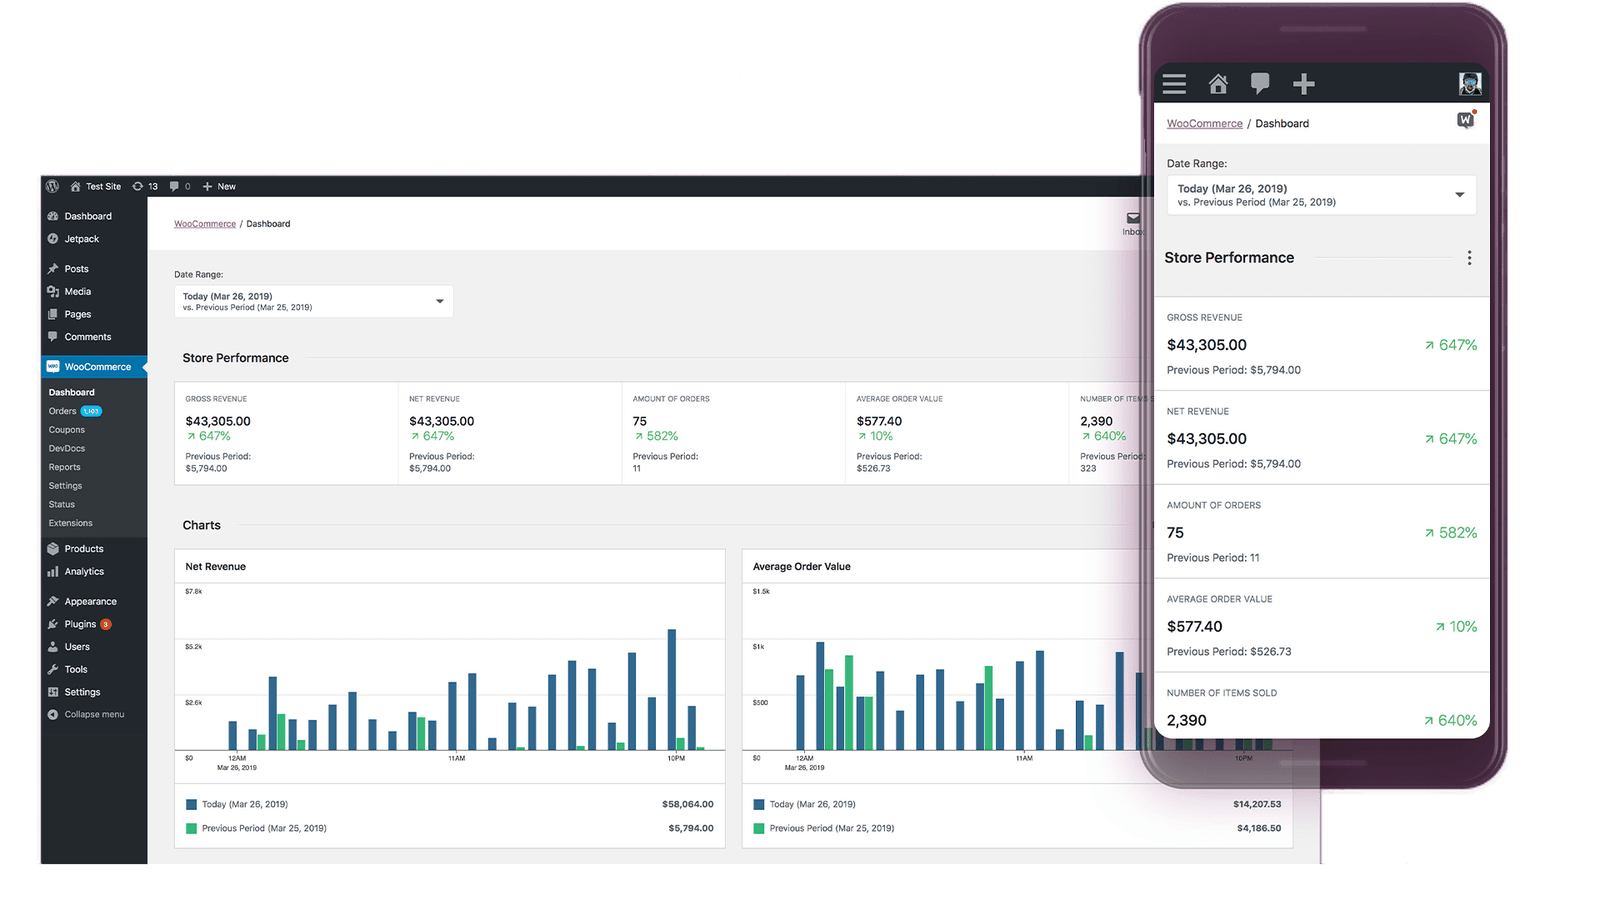
Task: Click Store Performance heading on desktop
Action: [235, 358]
